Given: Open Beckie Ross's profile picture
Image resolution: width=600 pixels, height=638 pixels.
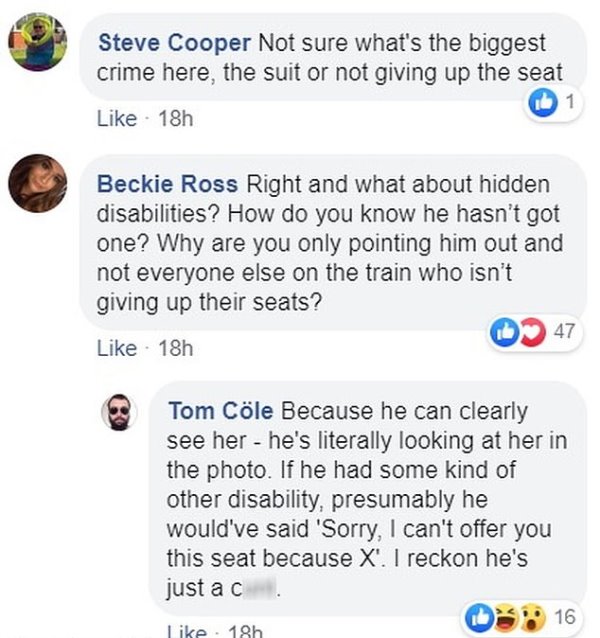Looking at the screenshot, I should (x=38, y=183).
